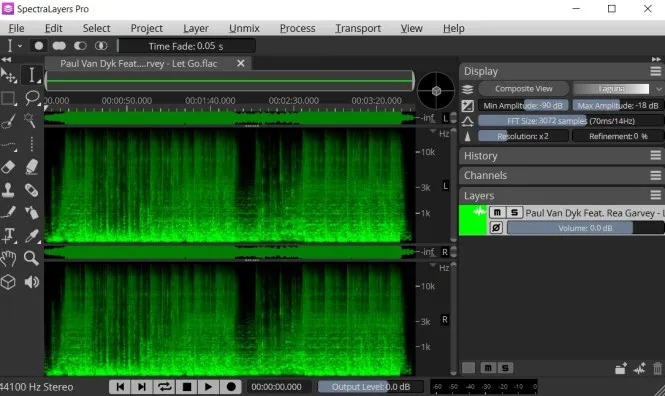The image size is (665, 396).
Task: Set selection mode to intersect
Action: (101, 46)
